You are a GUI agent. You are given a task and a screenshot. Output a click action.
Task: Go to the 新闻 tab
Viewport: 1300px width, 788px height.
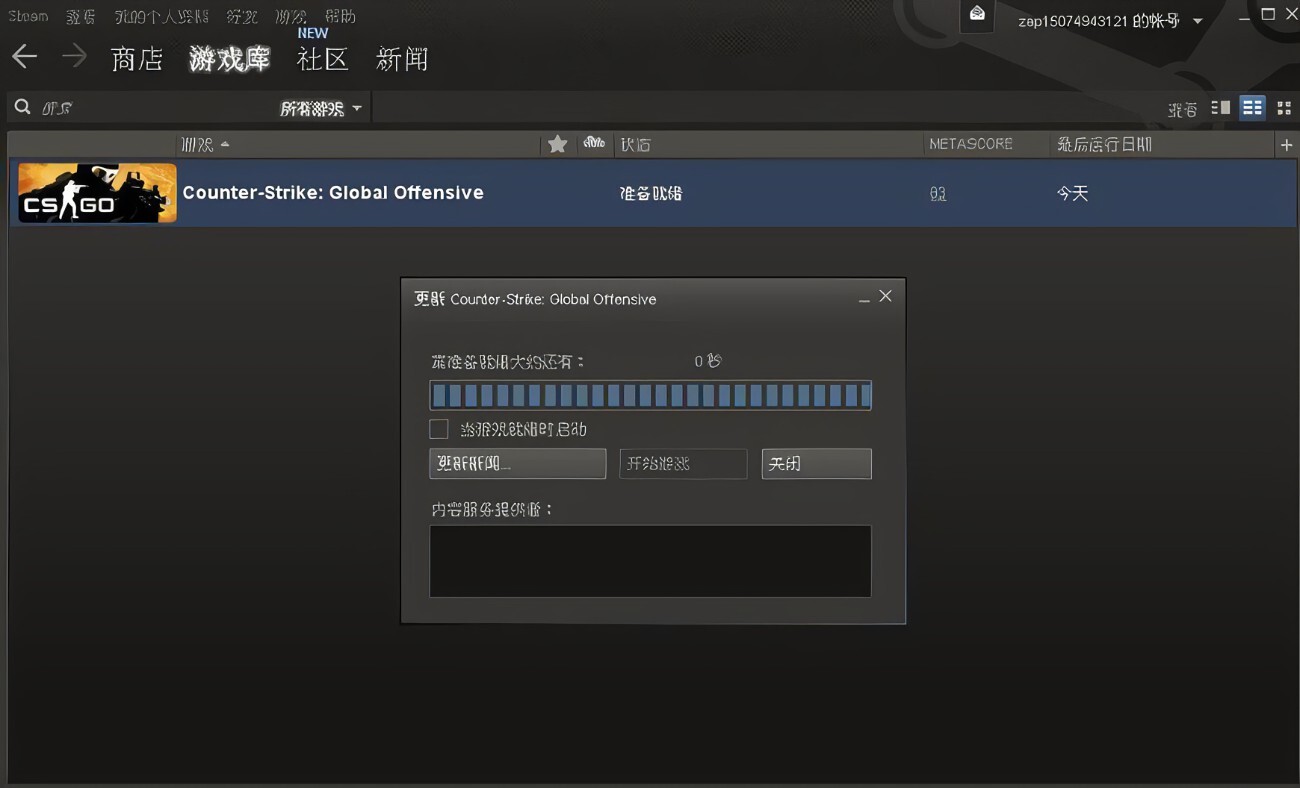coord(402,59)
